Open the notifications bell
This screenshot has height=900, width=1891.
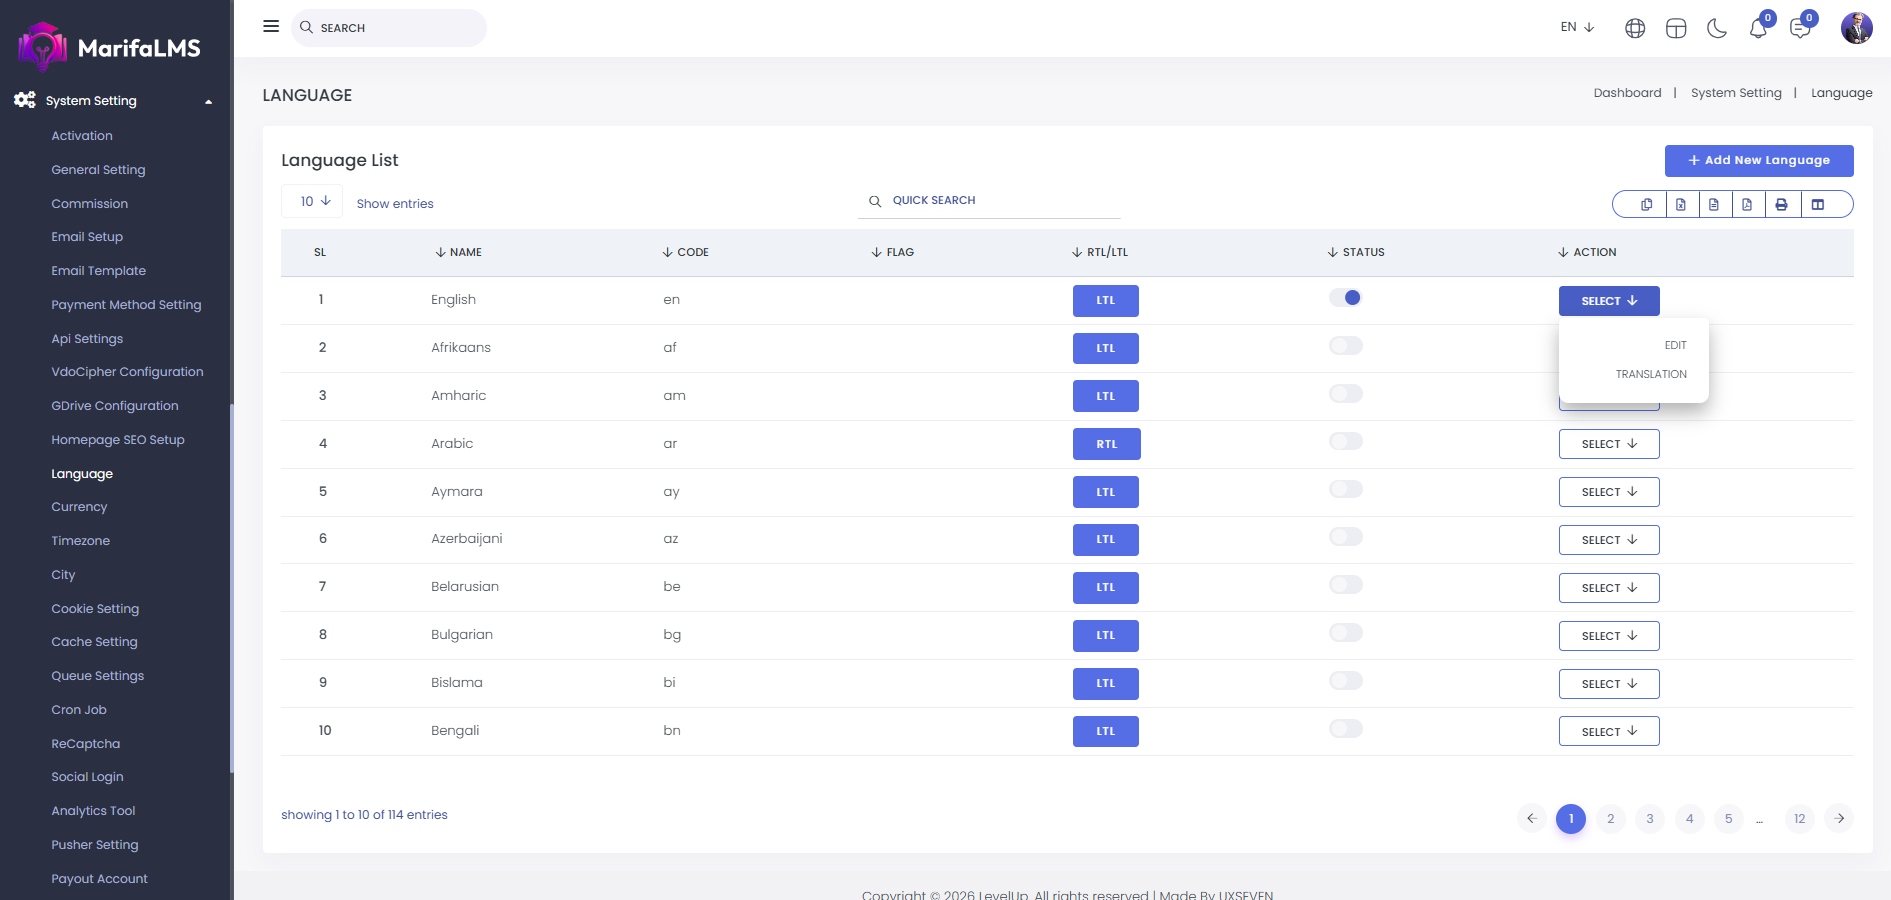coord(1758,28)
